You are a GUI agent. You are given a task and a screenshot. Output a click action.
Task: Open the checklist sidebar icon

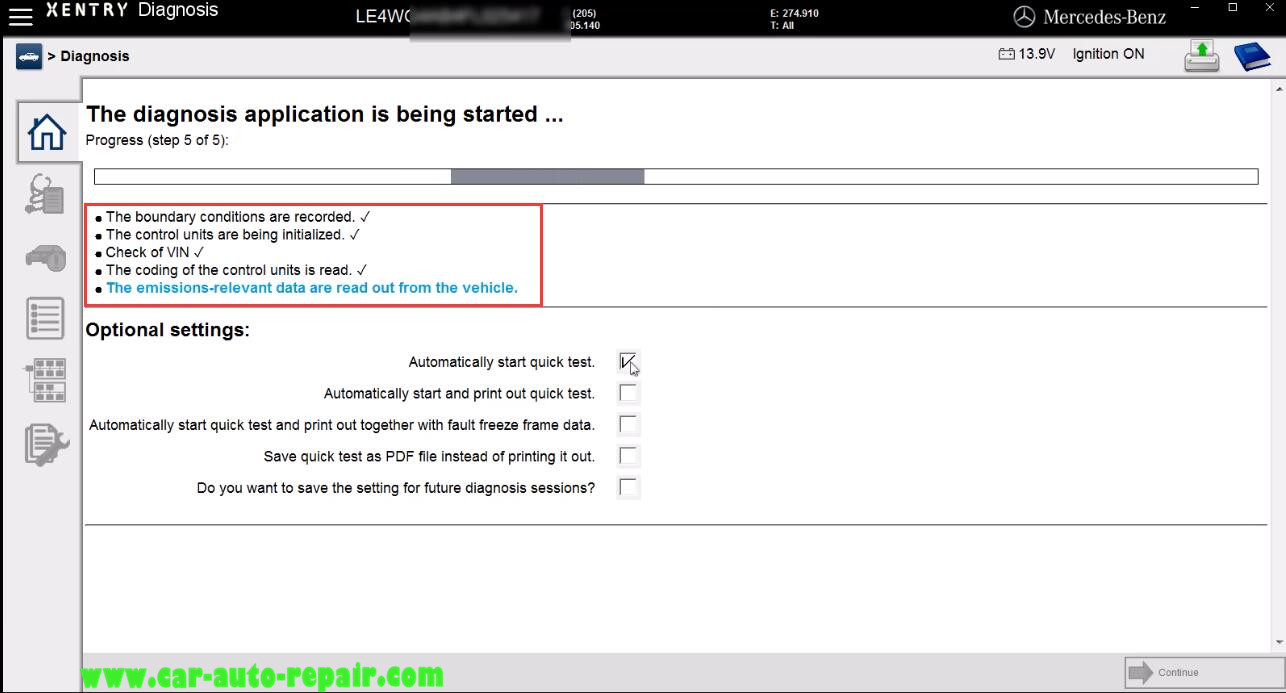46,318
